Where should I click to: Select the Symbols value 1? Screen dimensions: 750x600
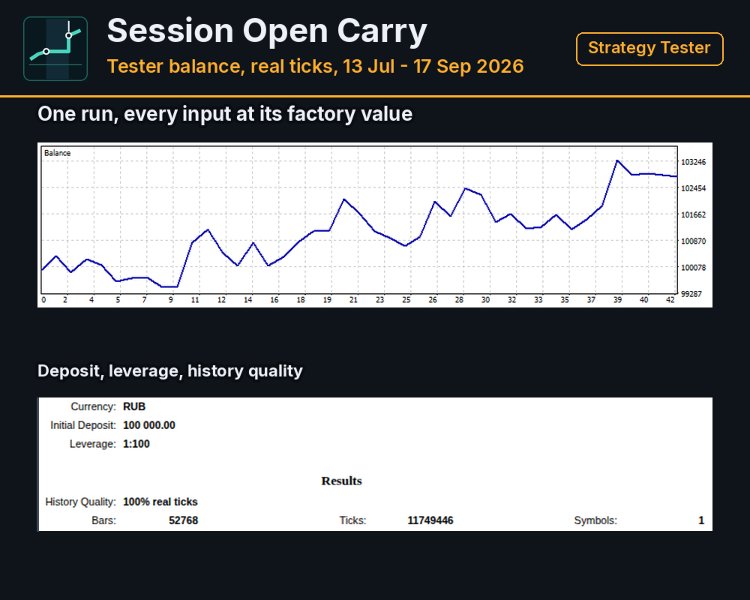pos(701,521)
